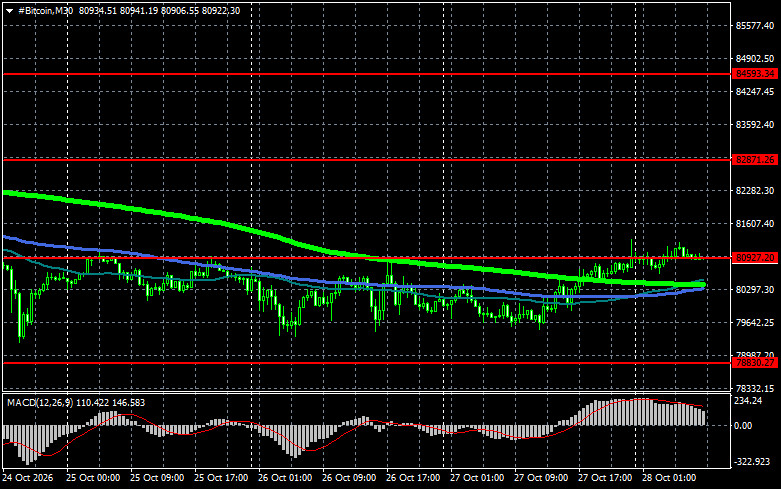Click the 26 Oct 09:00 time axis label
Image resolution: width=781 pixels, height=489 pixels.
tap(349, 478)
